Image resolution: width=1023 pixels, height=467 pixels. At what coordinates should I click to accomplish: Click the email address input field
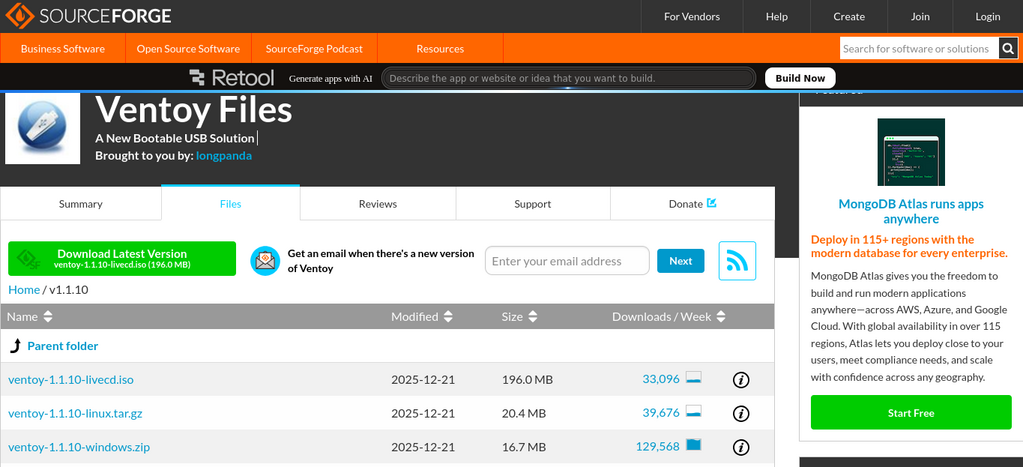567,261
